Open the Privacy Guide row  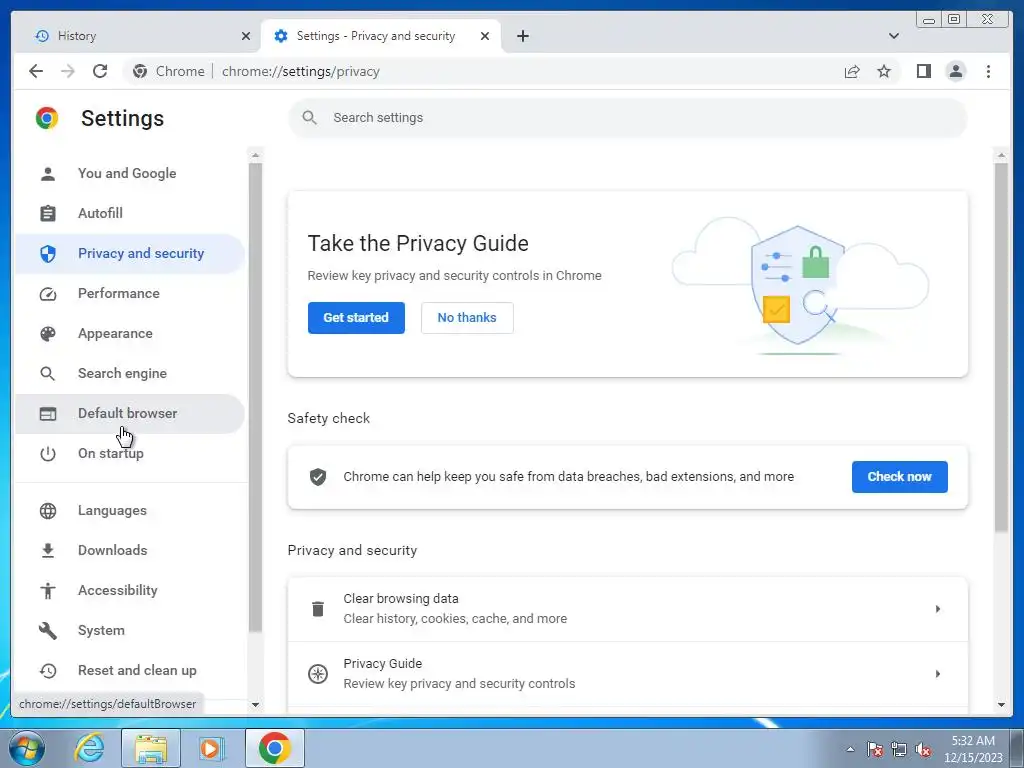click(628, 673)
